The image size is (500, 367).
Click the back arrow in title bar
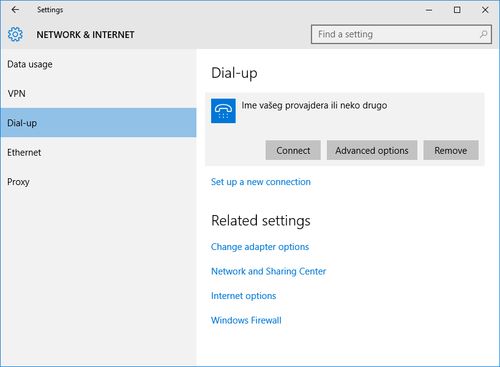pyautogui.click(x=15, y=10)
